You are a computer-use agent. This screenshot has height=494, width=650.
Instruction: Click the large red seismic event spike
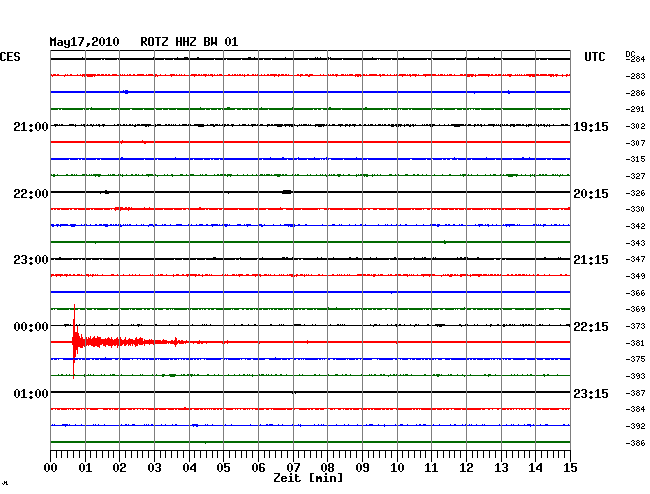[x=74, y=342]
